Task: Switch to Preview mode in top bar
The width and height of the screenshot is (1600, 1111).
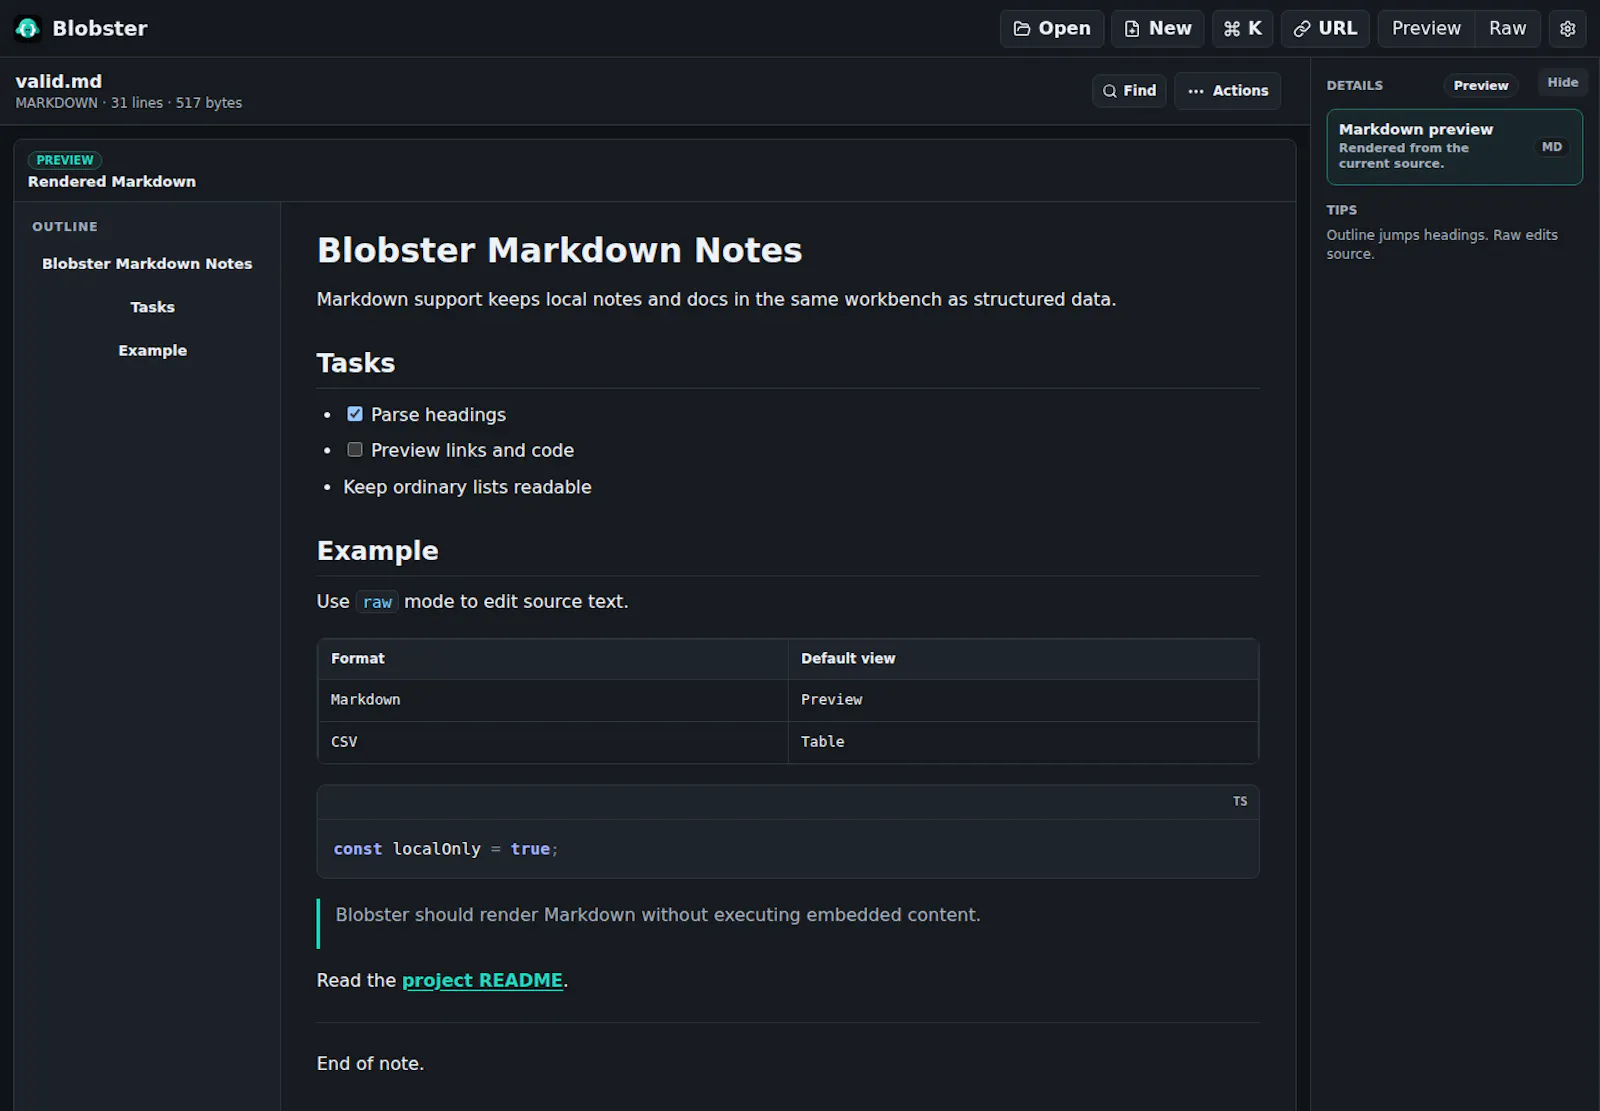Action: coord(1426,28)
